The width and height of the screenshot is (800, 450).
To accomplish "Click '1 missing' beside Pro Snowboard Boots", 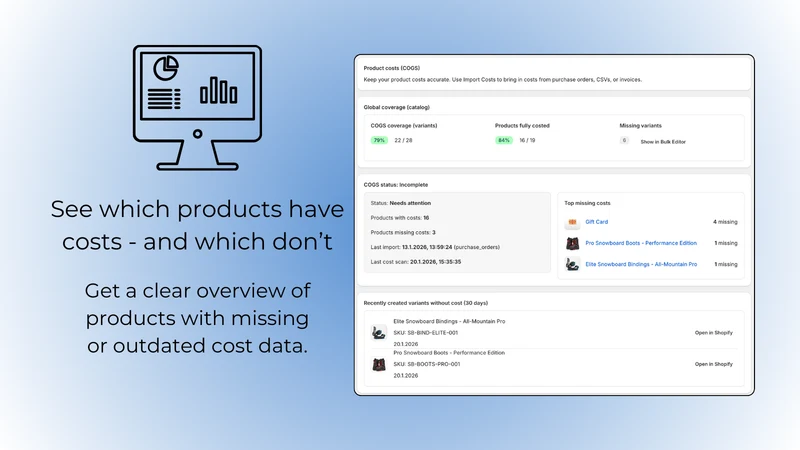I will [726, 243].
